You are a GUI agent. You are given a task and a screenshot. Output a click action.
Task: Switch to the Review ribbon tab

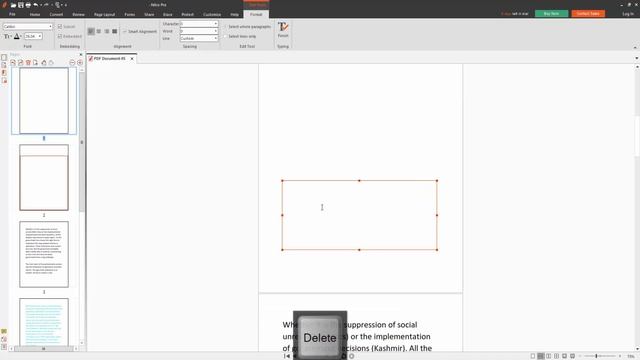78,14
